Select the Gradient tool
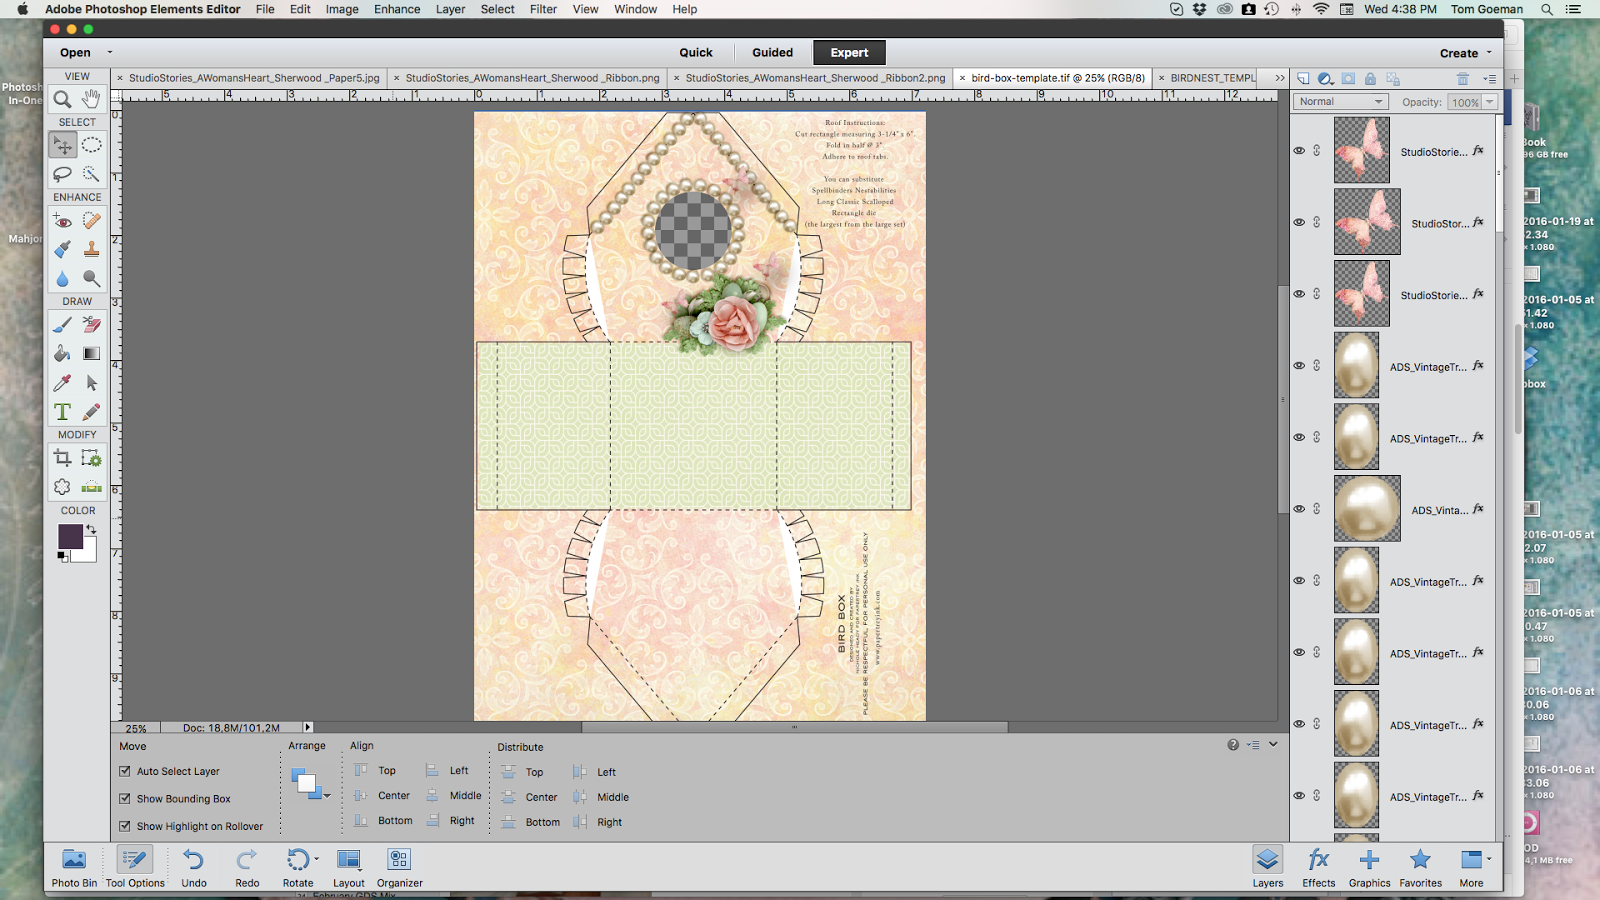Image resolution: width=1600 pixels, height=900 pixels. coord(91,353)
